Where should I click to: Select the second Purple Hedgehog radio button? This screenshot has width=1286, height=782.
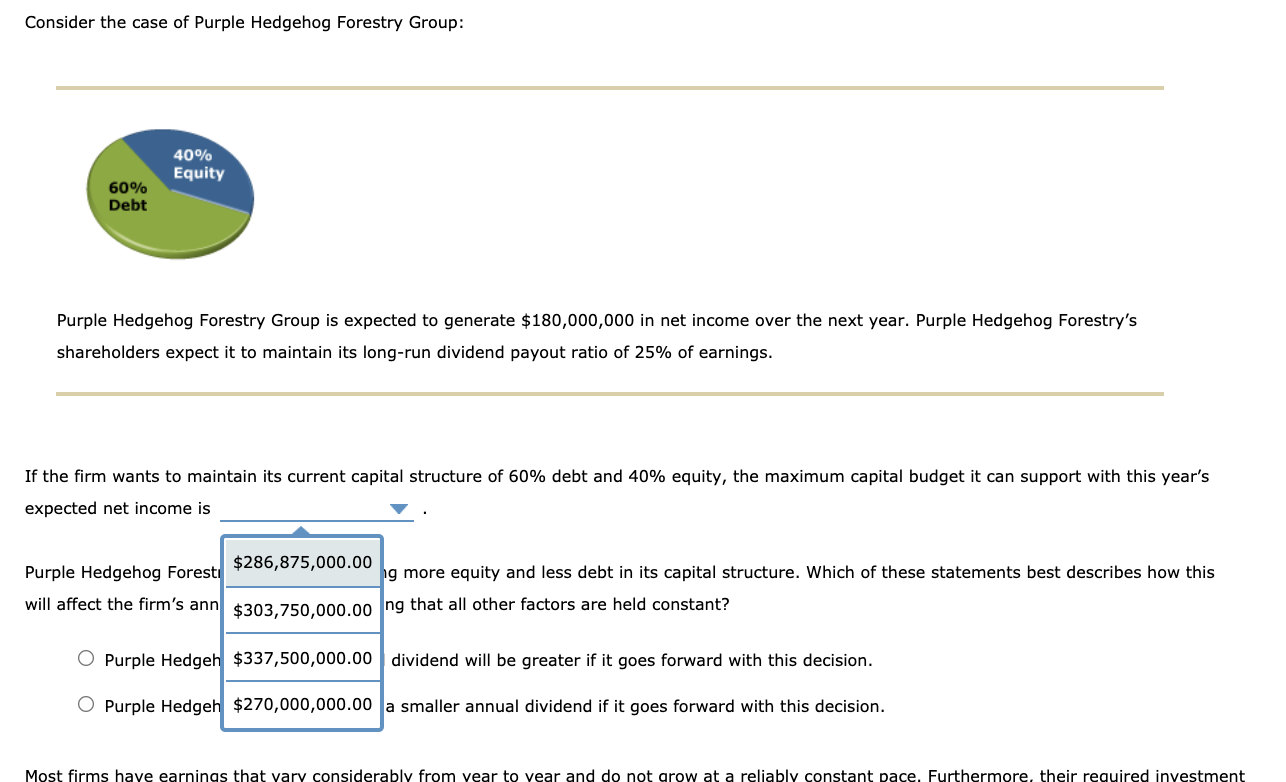click(86, 703)
